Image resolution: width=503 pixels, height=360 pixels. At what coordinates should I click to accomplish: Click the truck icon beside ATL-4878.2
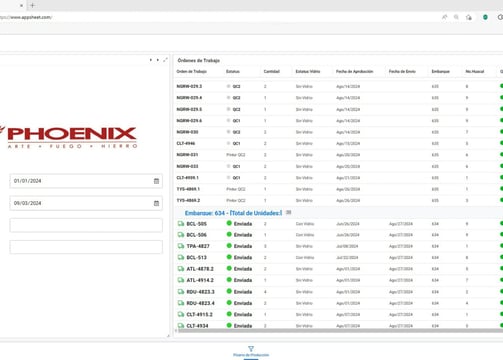tap(181, 269)
